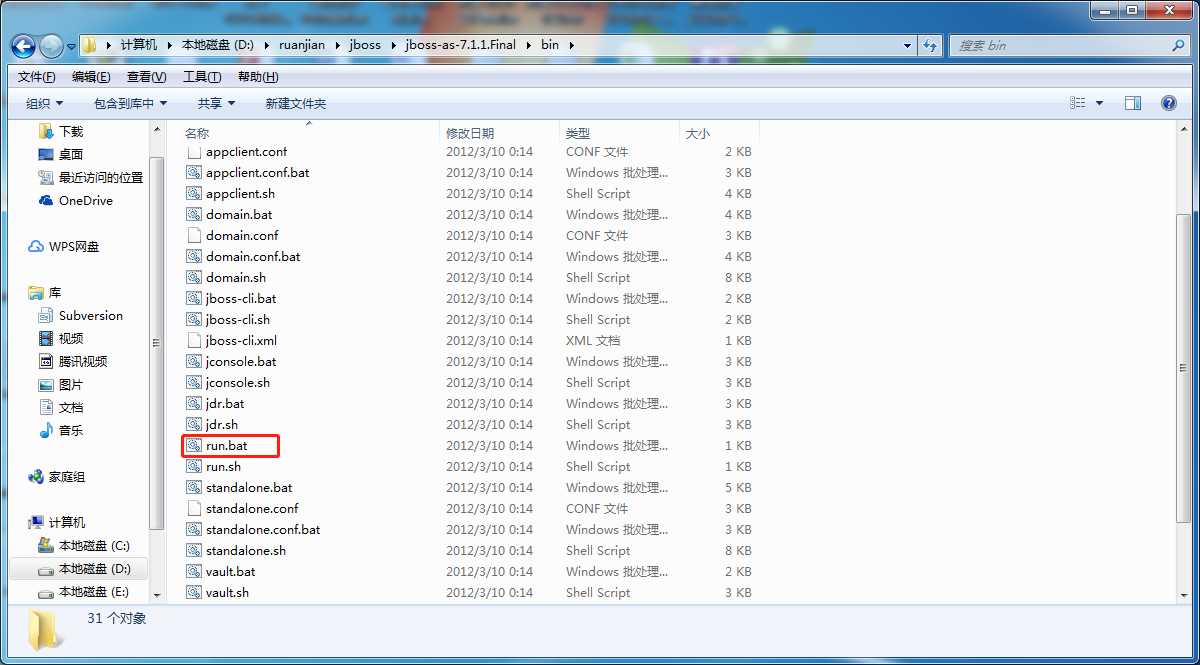Viewport: 1200px width, 665px height.
Task: Navigate to jboss in address path
Action: click(x=365, y=45)
